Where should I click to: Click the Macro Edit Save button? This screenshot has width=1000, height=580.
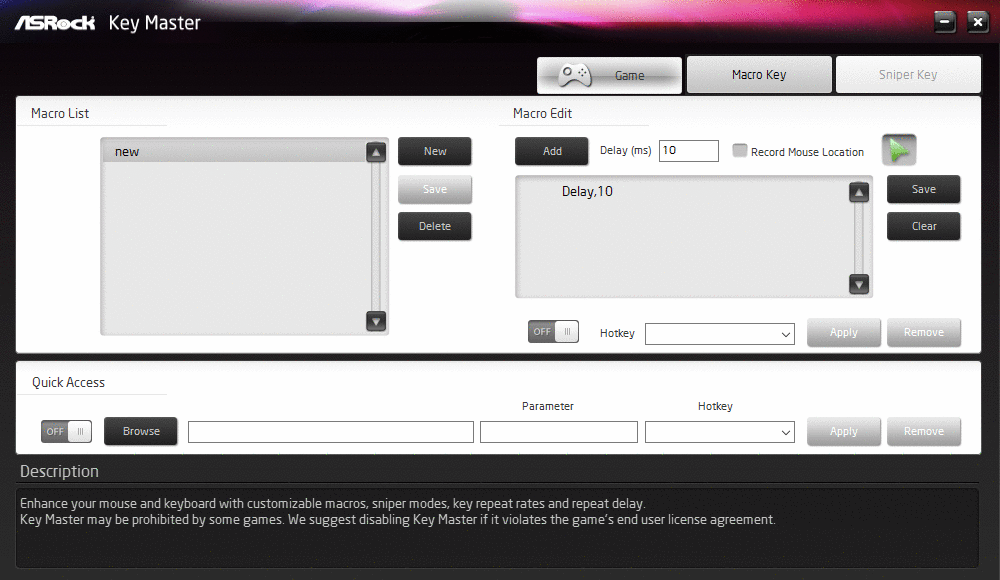pos(923,189)
